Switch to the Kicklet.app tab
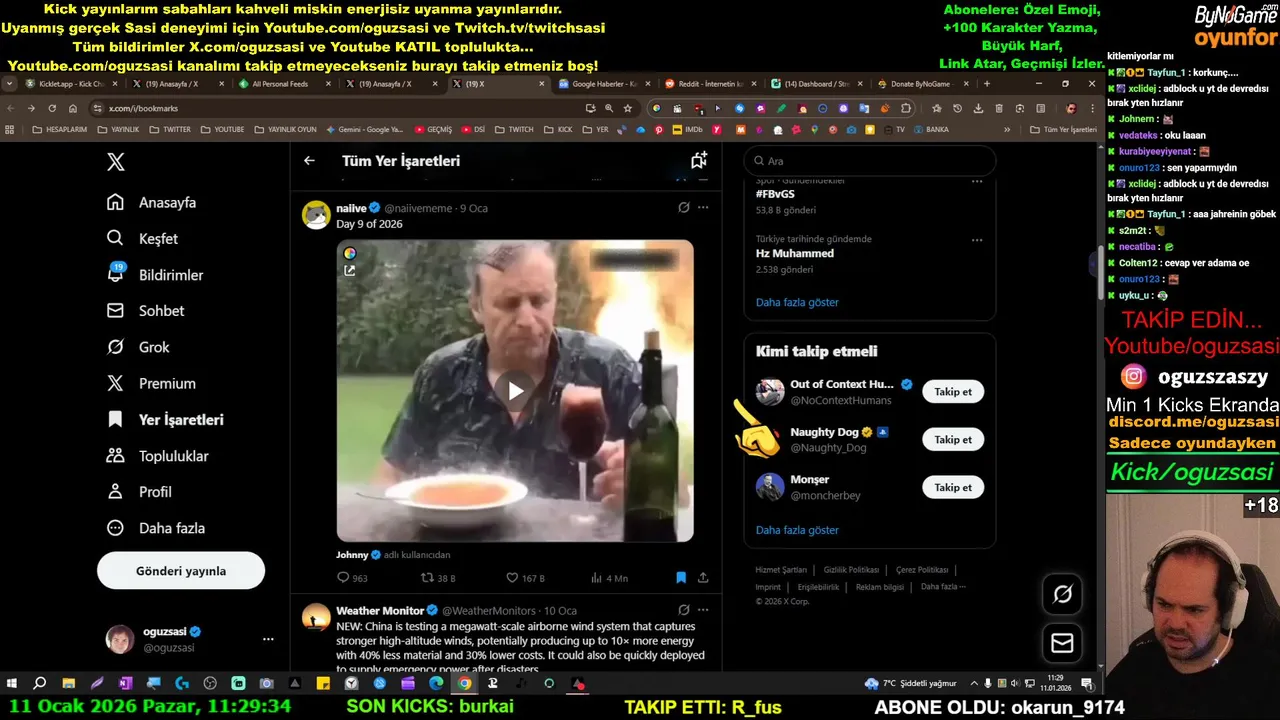The width and height of the screenshot is (1280, 720). [x=71, y=84]
